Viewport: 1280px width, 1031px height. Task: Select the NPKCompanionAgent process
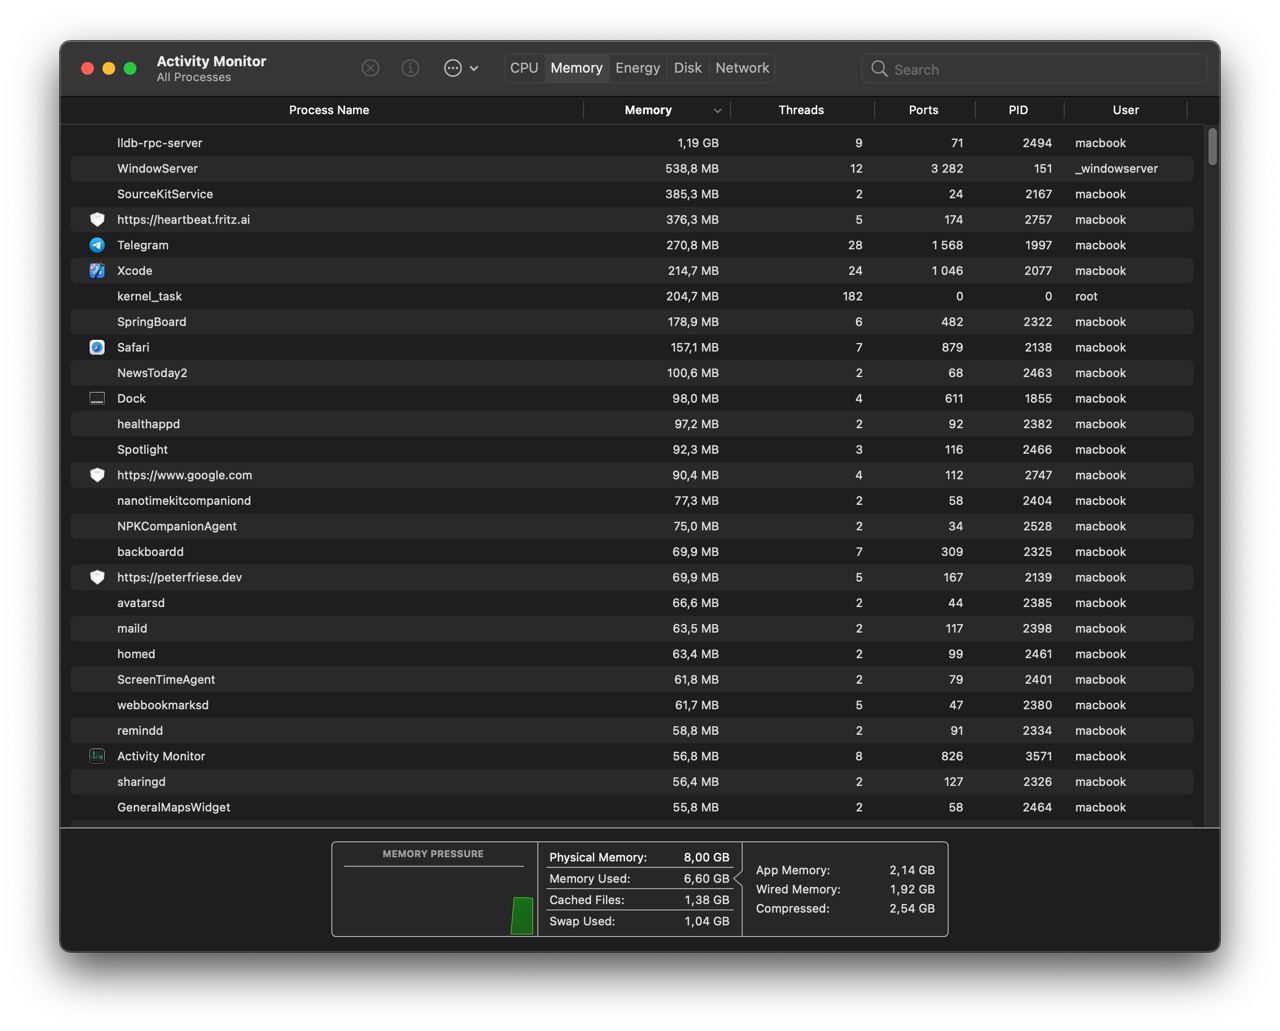click(x=632, y=526)
